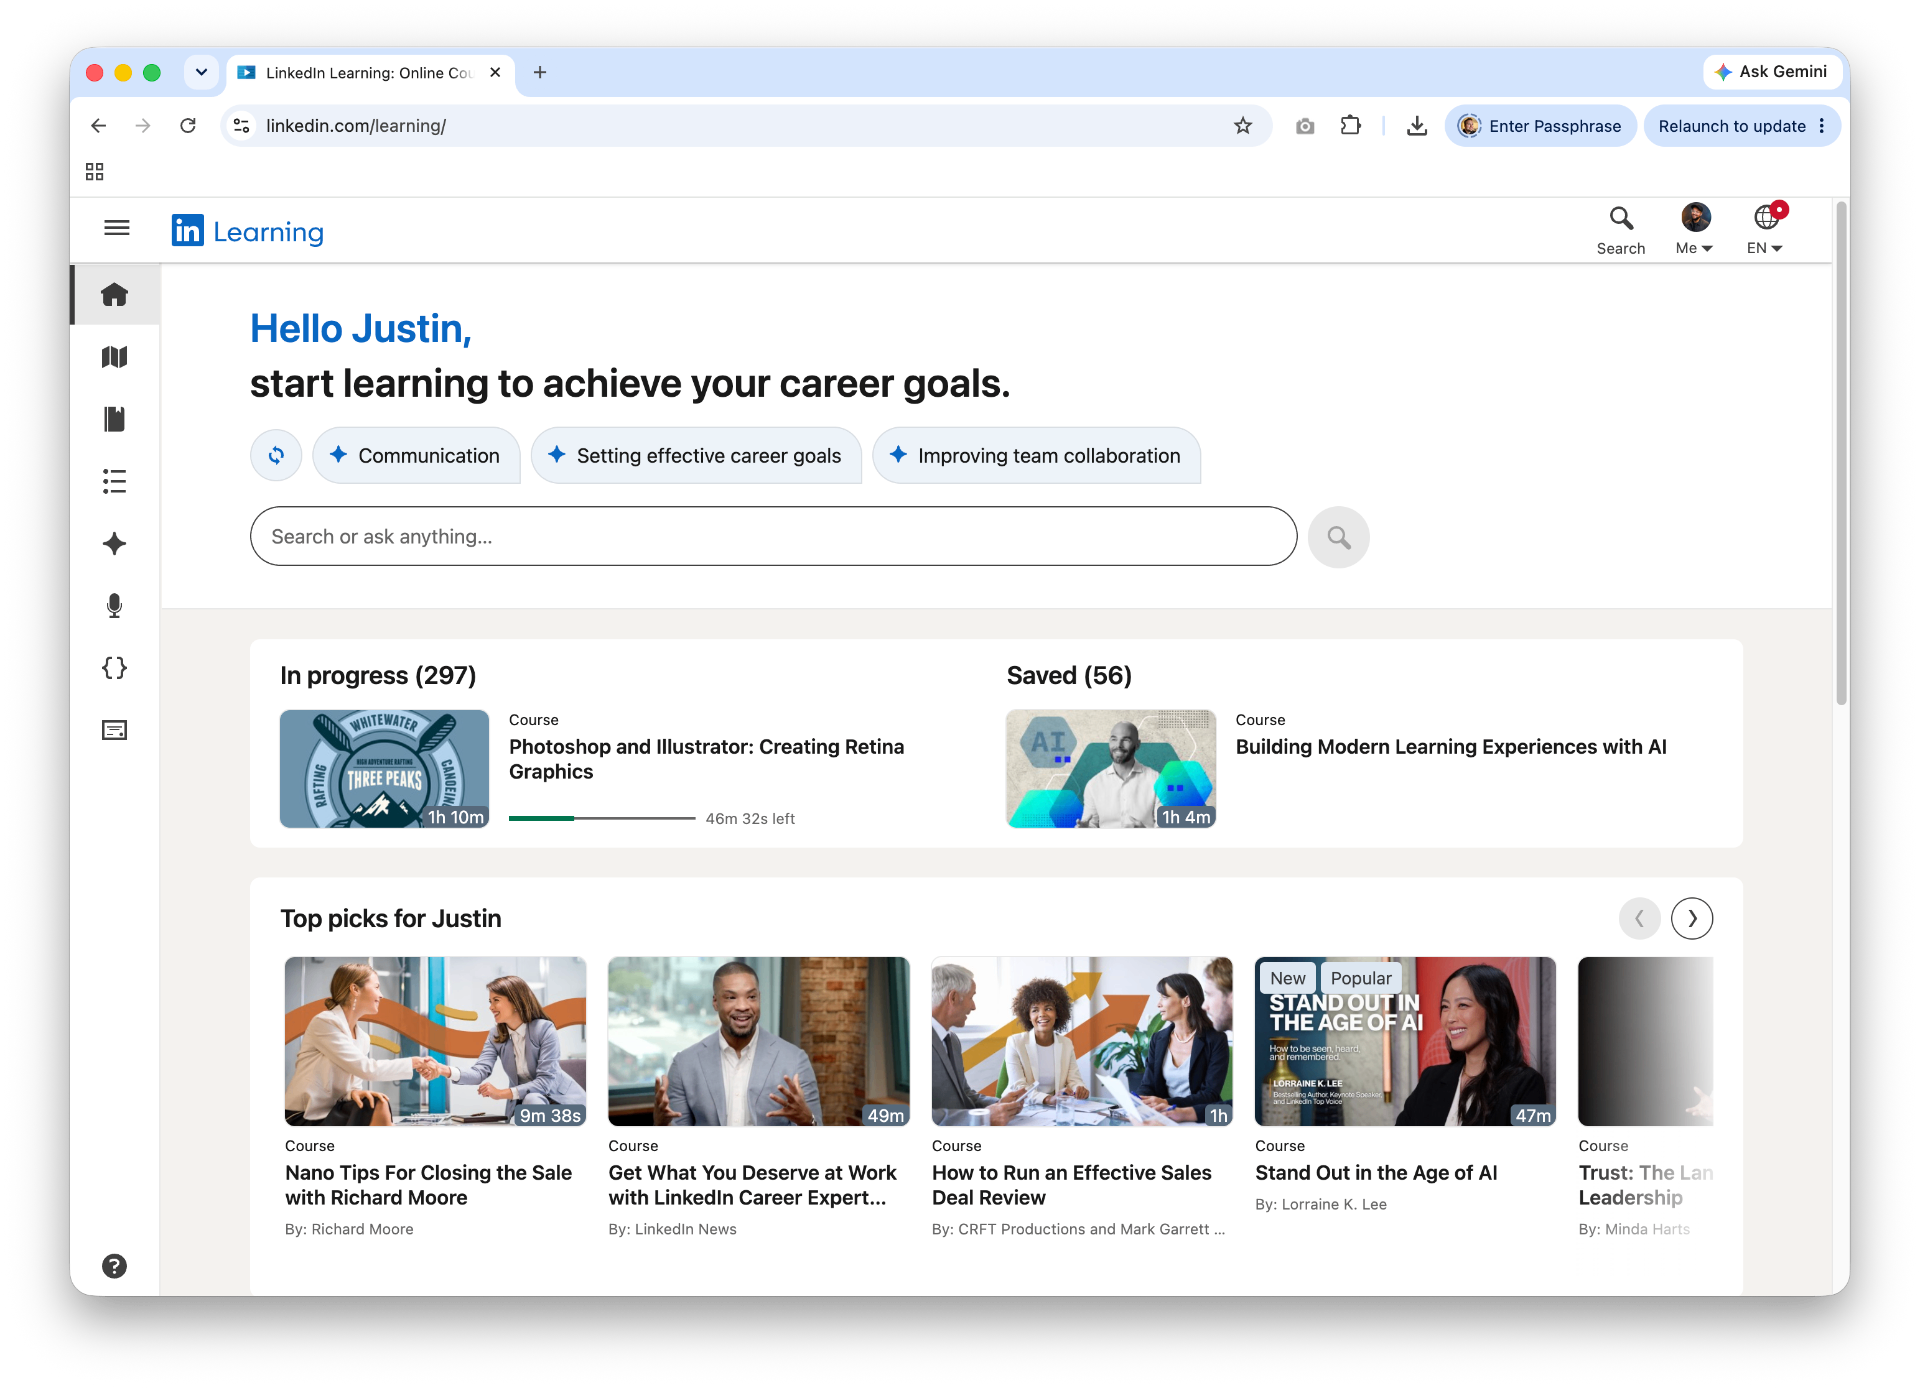Open Get What You Deserve at Work title
The height and width of the screenshot is (1388, 1920).
click(x=752, y=1185)
